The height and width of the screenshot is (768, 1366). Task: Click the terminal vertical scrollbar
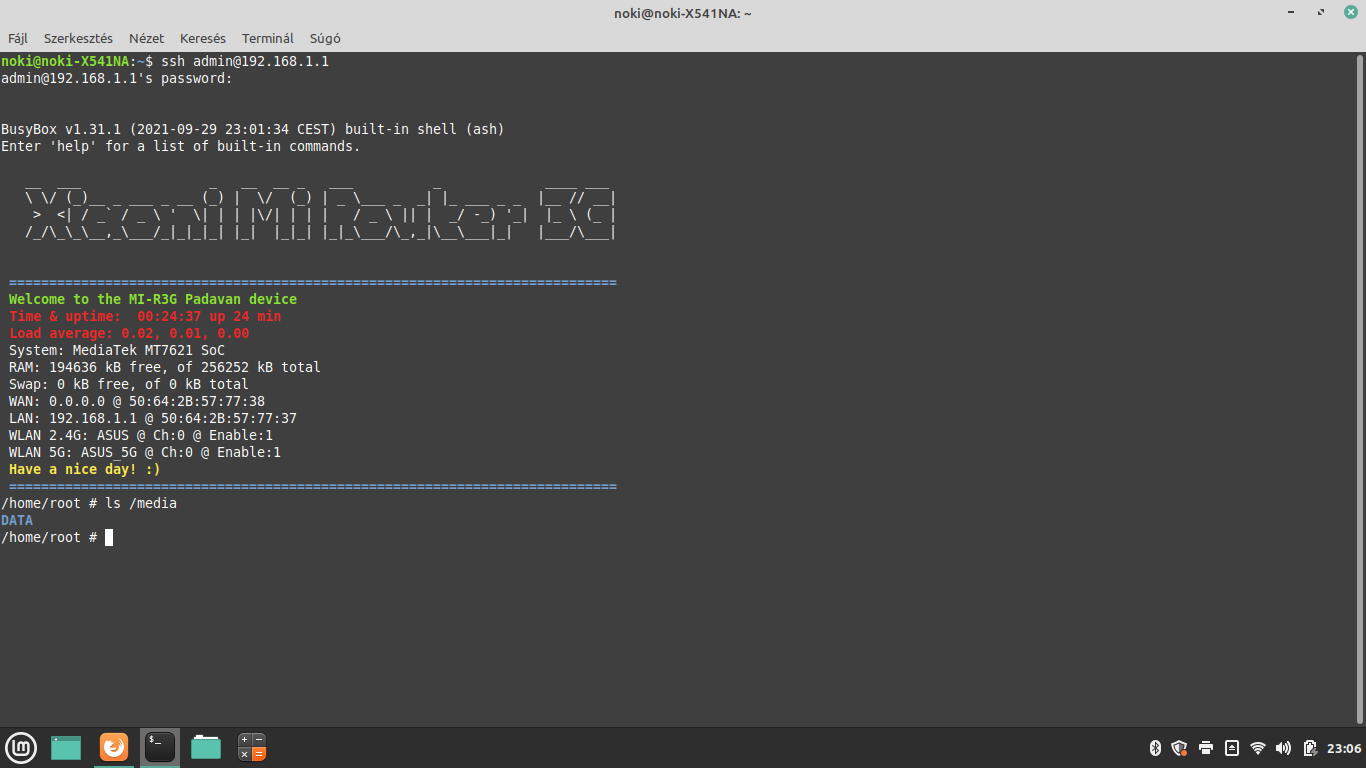[1361, 389]
